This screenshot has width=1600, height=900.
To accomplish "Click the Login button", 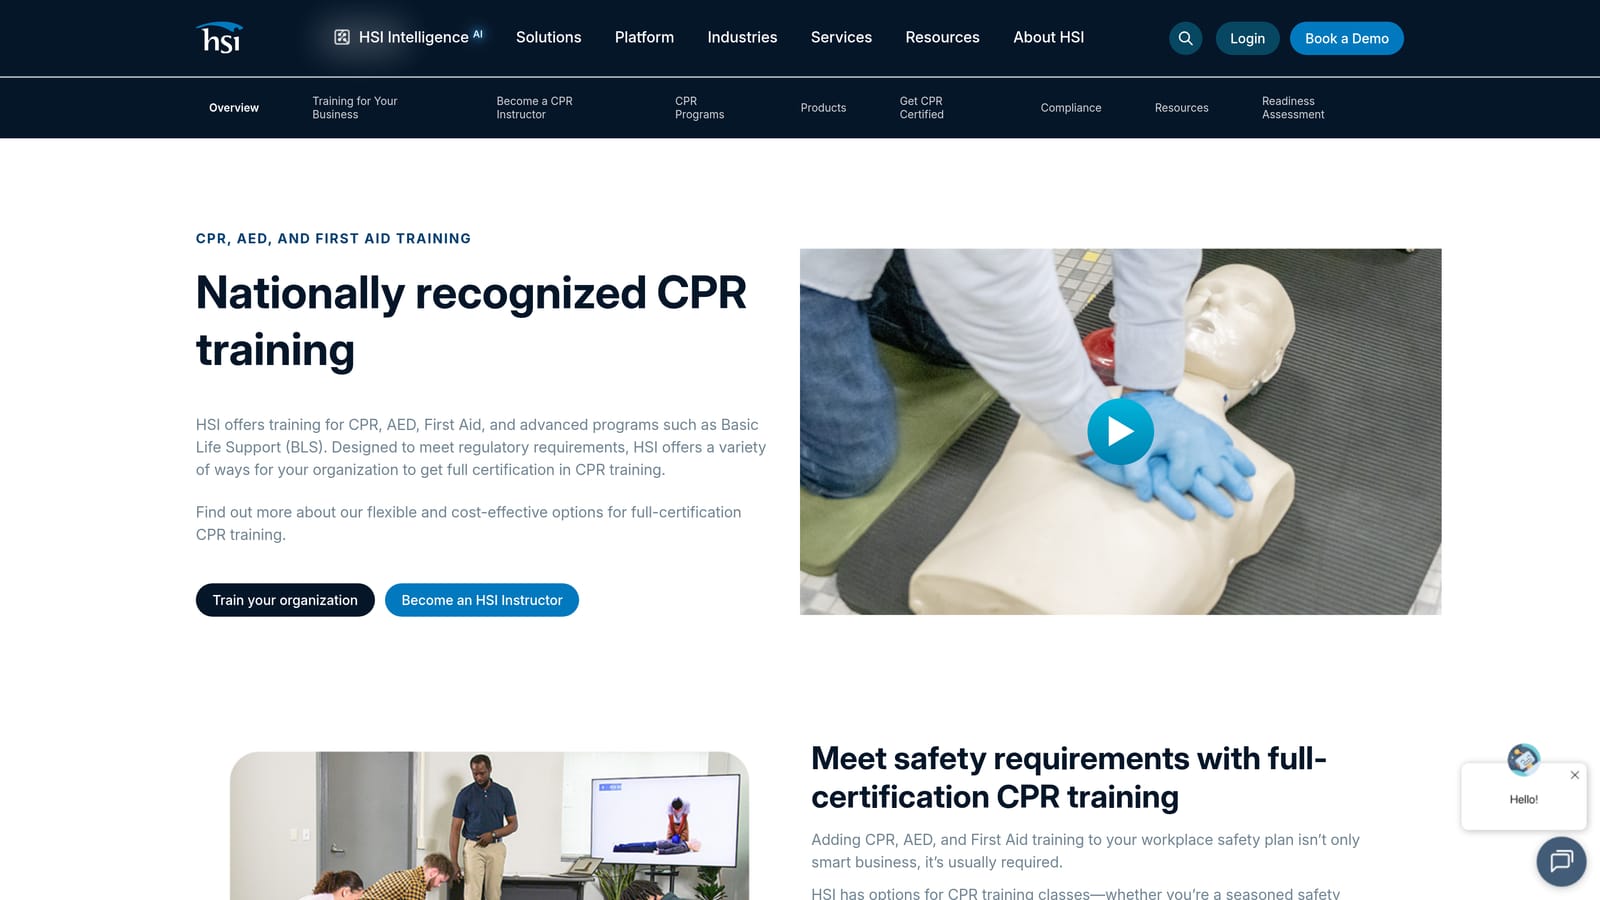I will (x=1247, y=38).
